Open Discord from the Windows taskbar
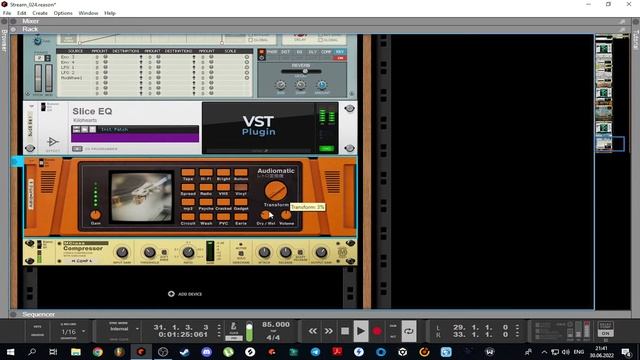 [207, 352]
